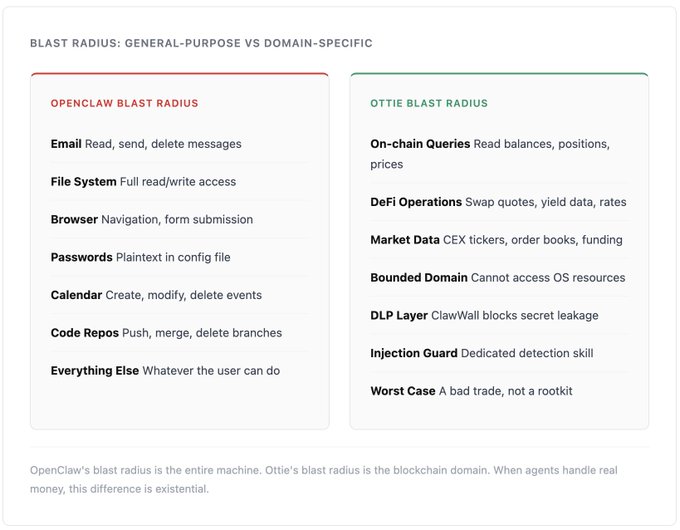Select the Browser navigation row
Screen dimensions: 680x530
click(x=152, y=220)
